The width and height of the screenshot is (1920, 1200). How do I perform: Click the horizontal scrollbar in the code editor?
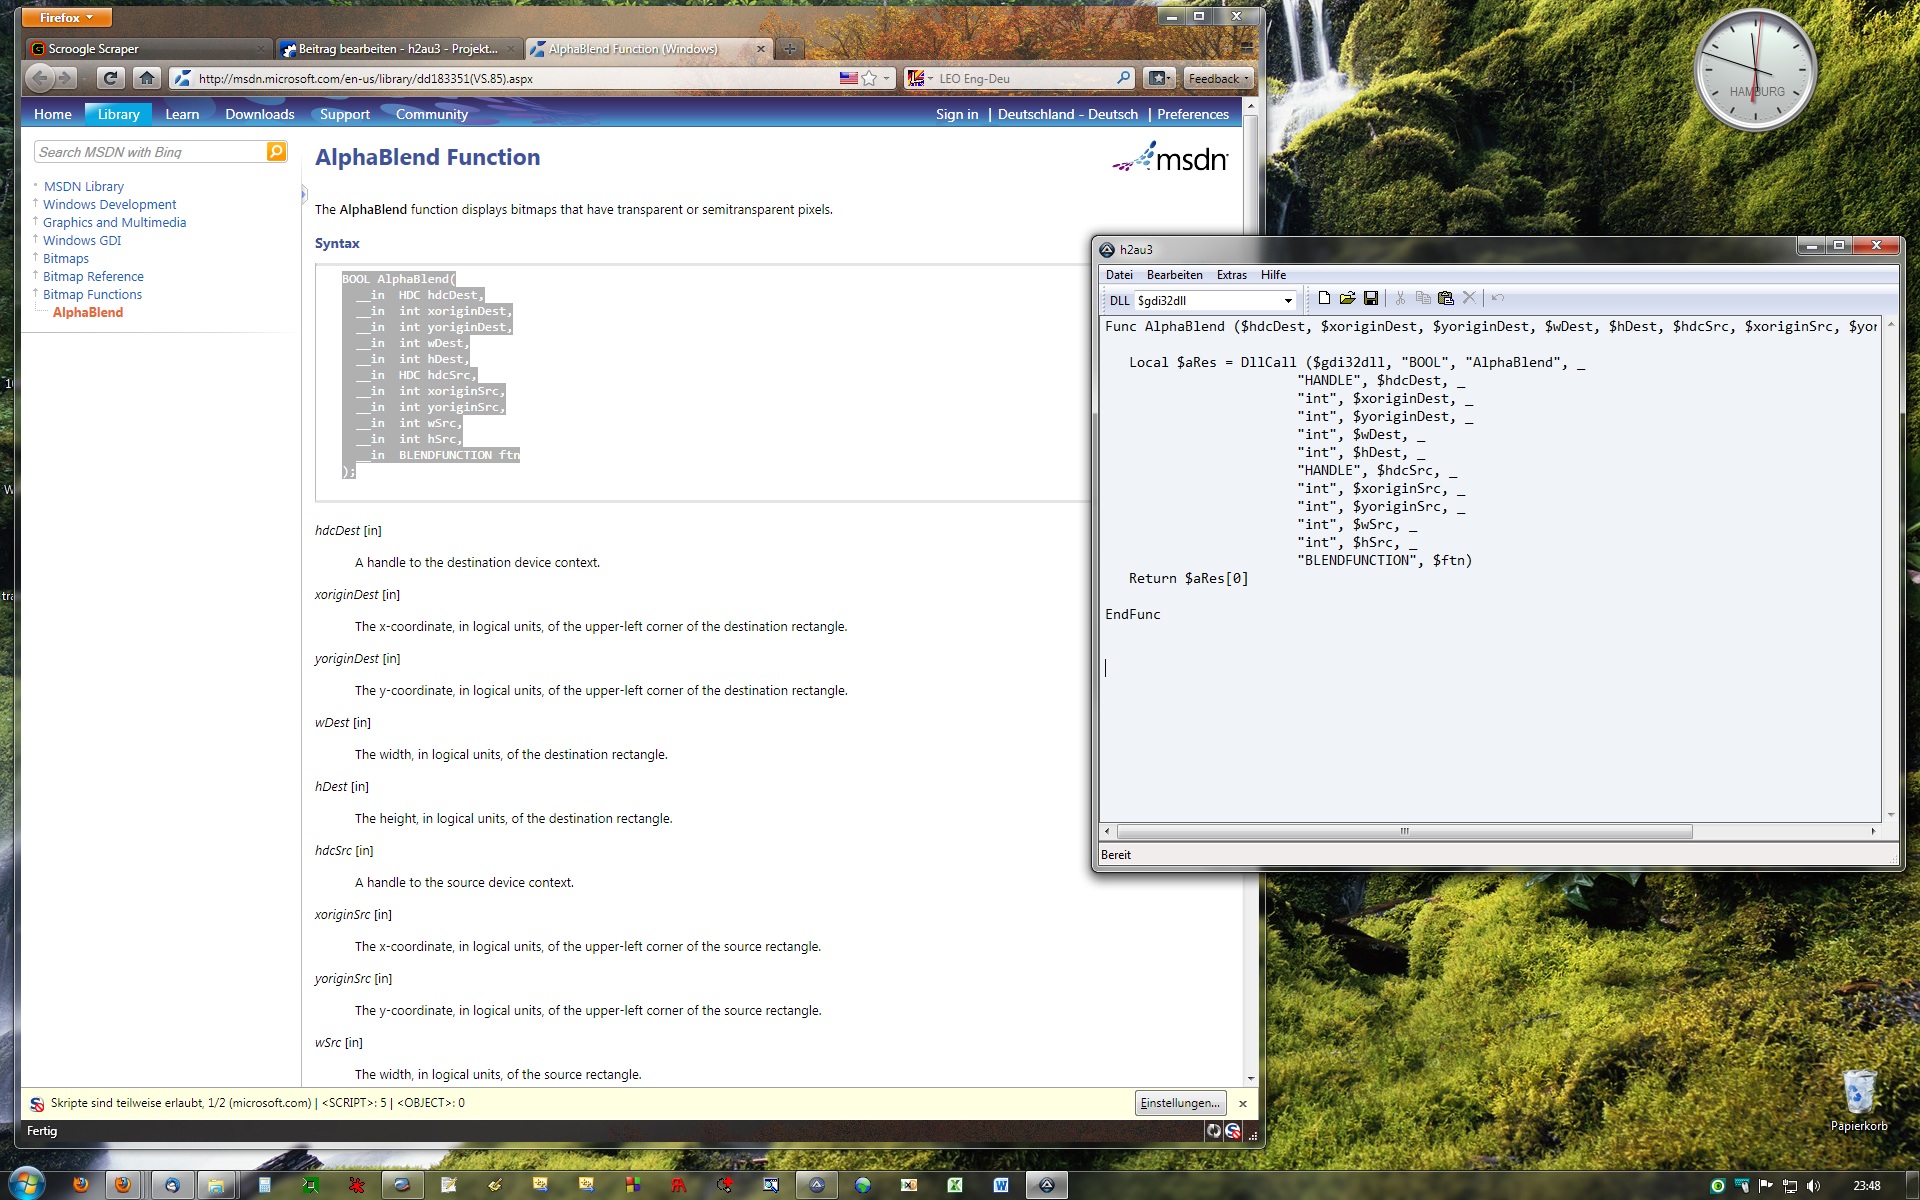[1404, 831]
